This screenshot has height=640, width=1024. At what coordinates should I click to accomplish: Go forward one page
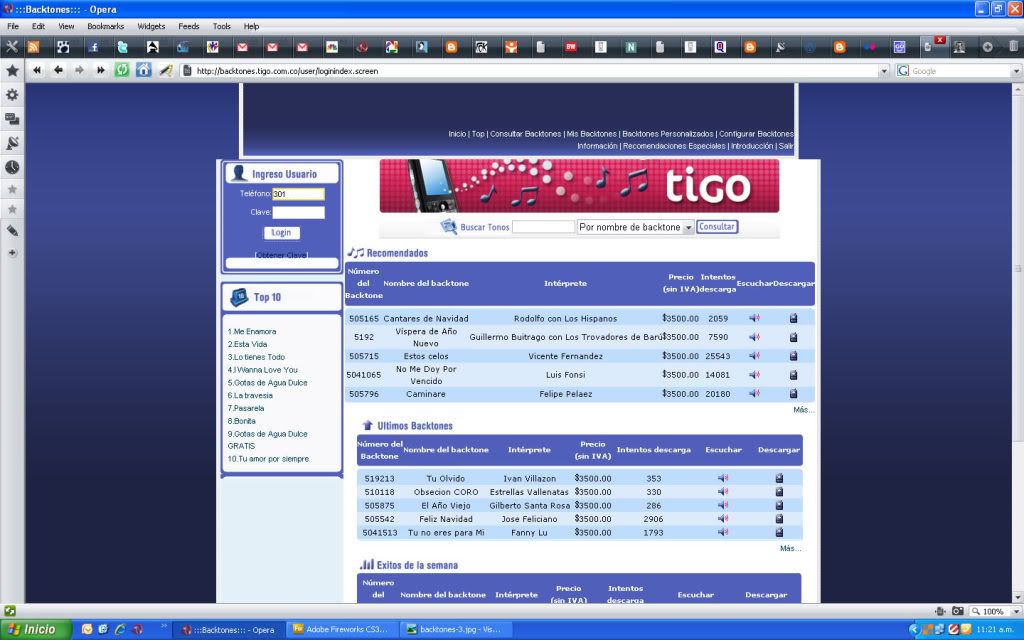[x=79, y=70]
